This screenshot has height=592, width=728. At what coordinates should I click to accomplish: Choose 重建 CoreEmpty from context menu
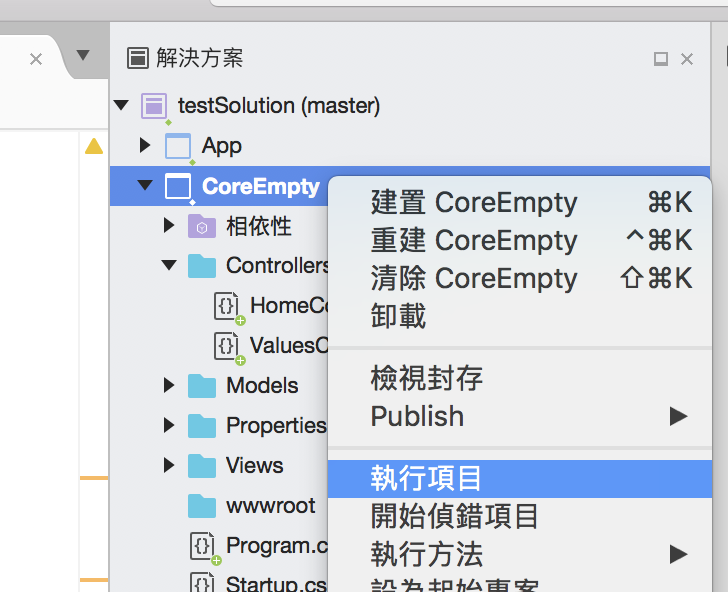point(520,241)
